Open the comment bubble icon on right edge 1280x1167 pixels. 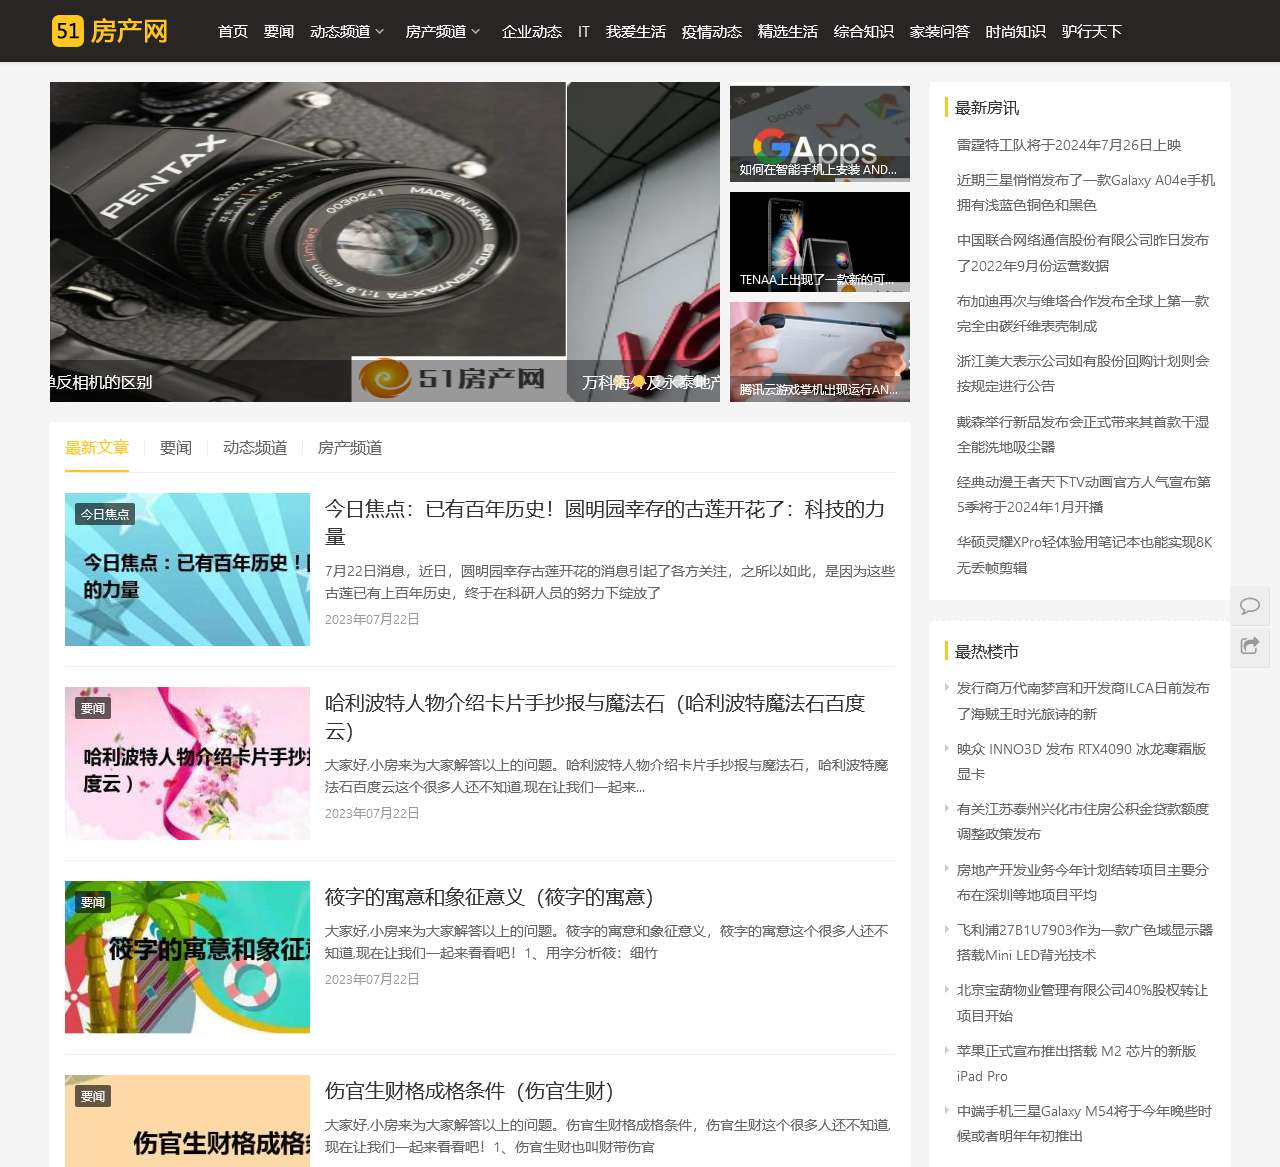click(1250, 605)
